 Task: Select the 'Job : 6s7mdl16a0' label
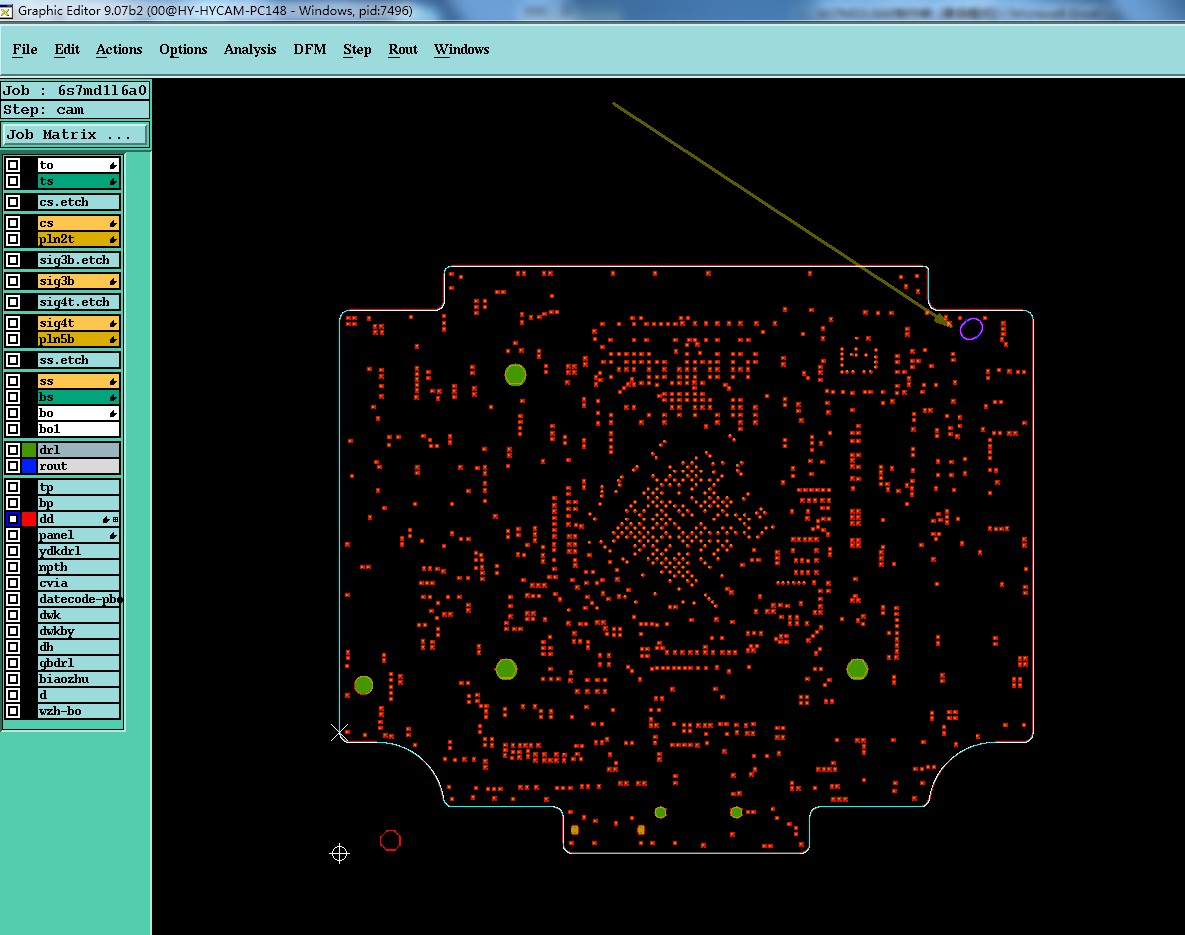(x=75, y=91)
